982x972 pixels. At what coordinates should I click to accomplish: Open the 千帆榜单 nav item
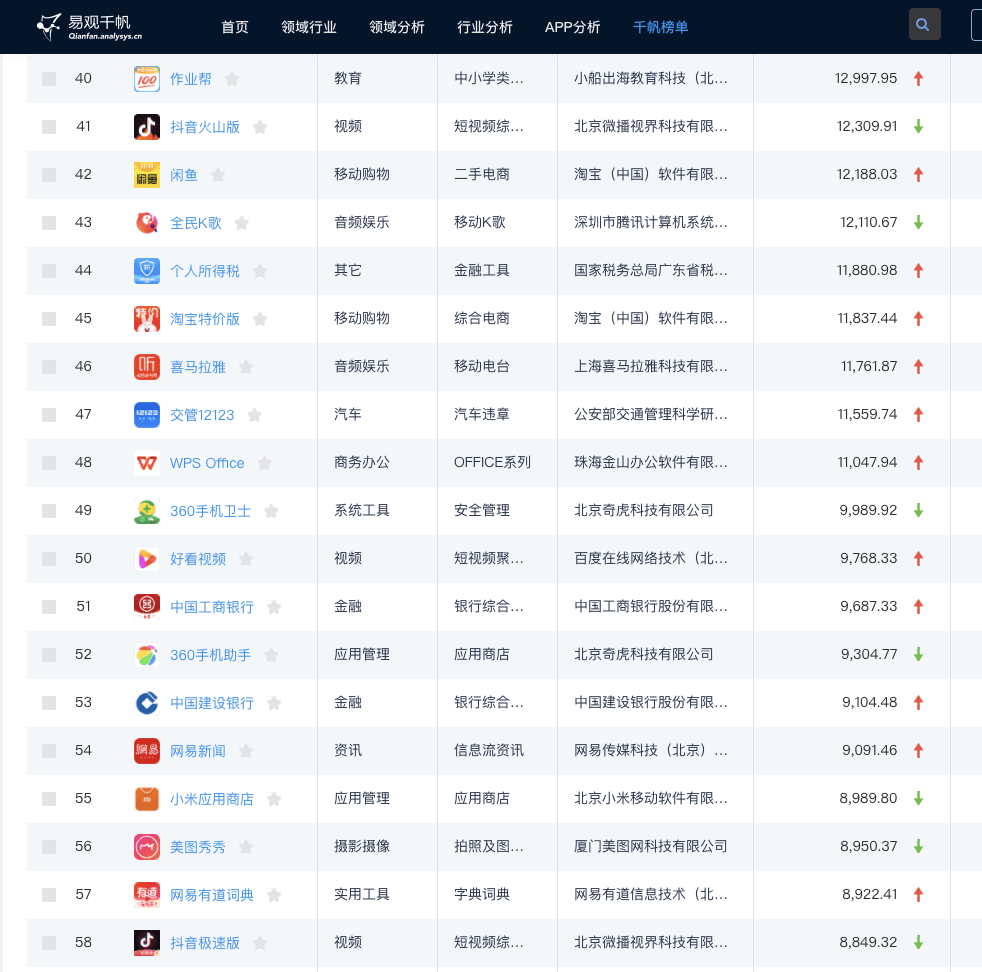tap(661, 27)
